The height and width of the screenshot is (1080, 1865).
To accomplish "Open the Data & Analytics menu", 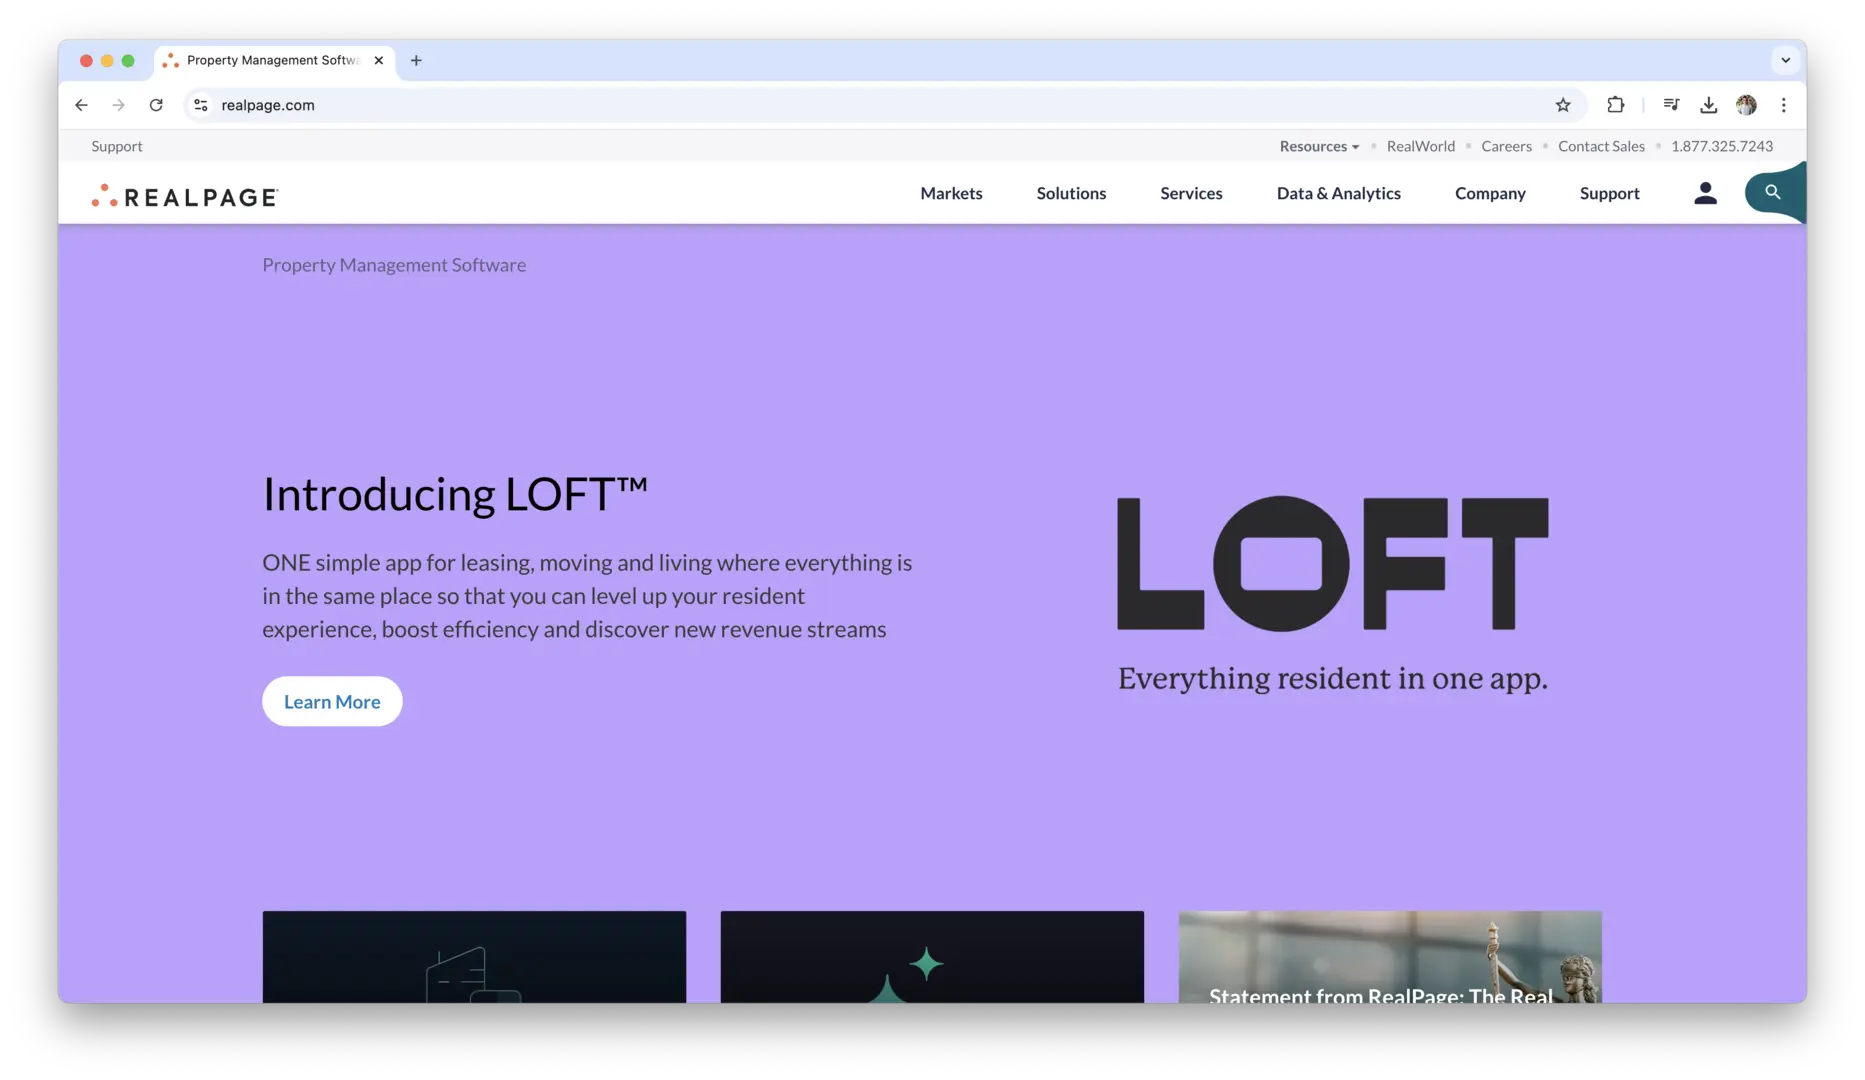I will point(1338,193).
